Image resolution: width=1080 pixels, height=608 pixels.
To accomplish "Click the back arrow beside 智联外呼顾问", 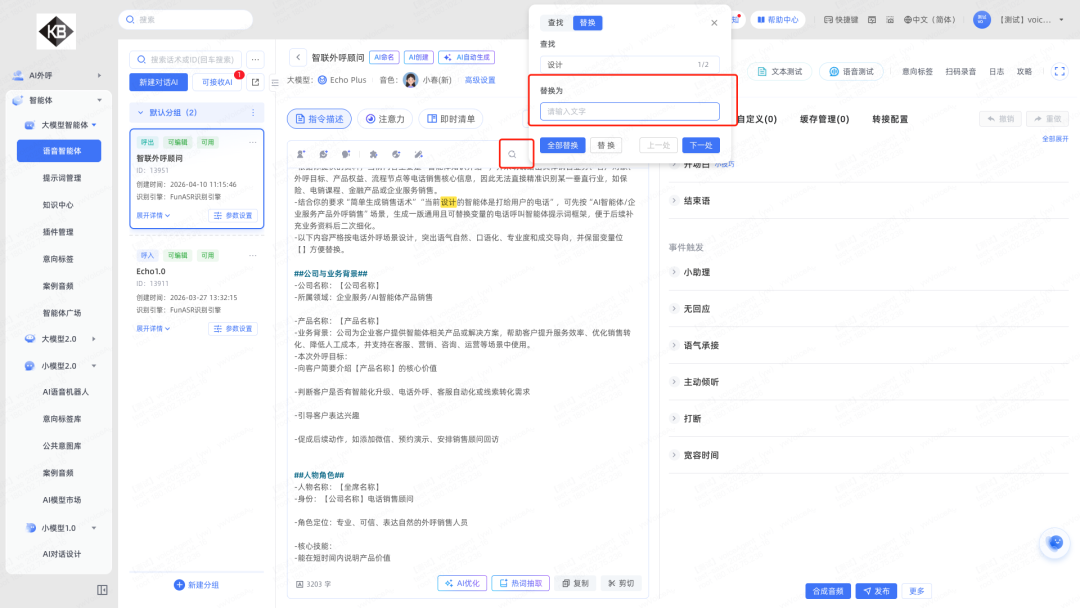I will click(297, 58).
